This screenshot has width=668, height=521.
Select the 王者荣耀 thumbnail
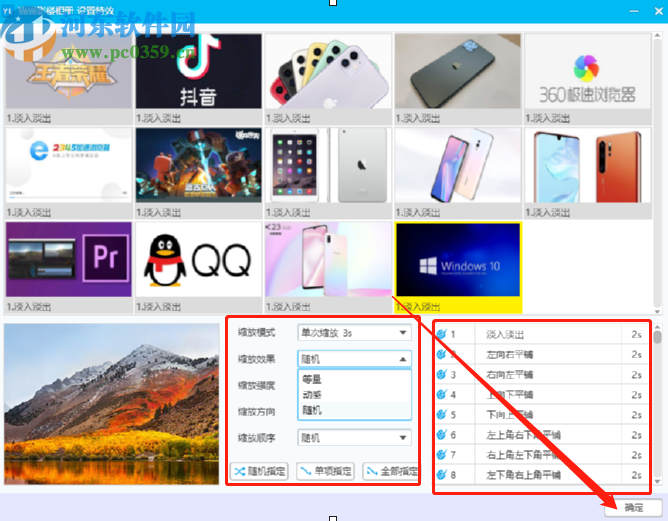click(x=69, y=71)
